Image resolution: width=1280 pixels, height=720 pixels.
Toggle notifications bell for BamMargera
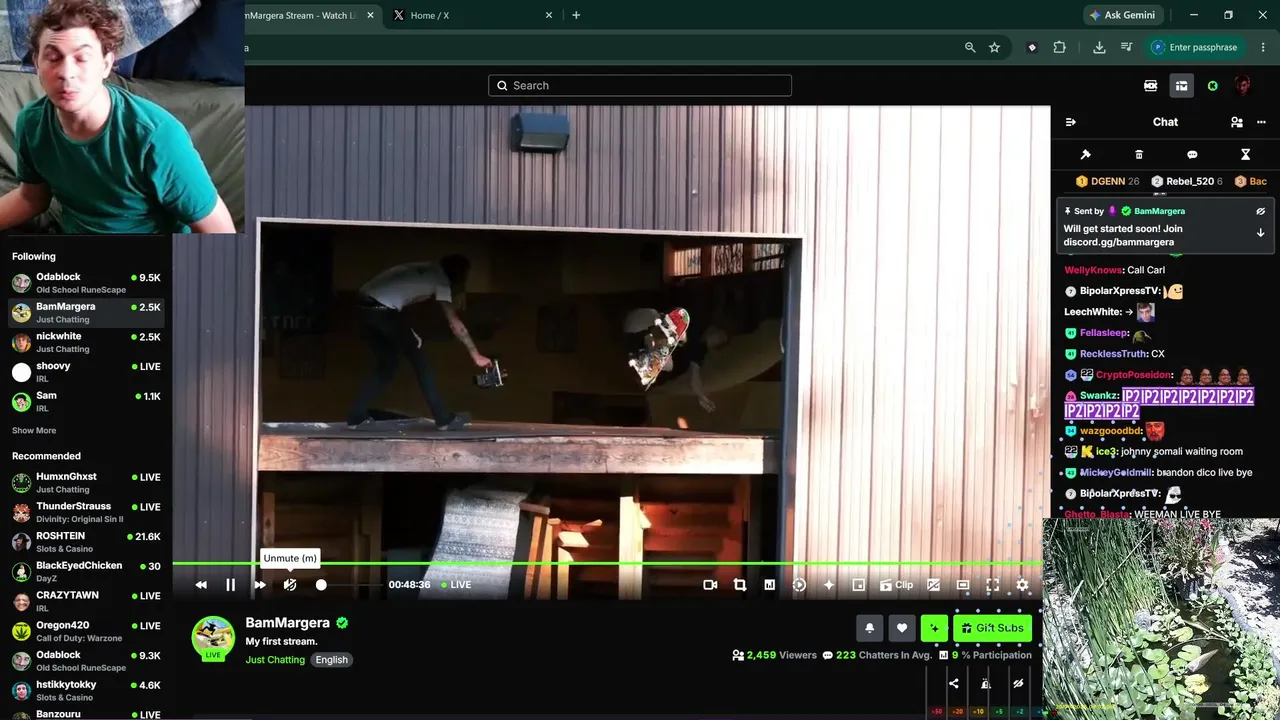(870, 628)
